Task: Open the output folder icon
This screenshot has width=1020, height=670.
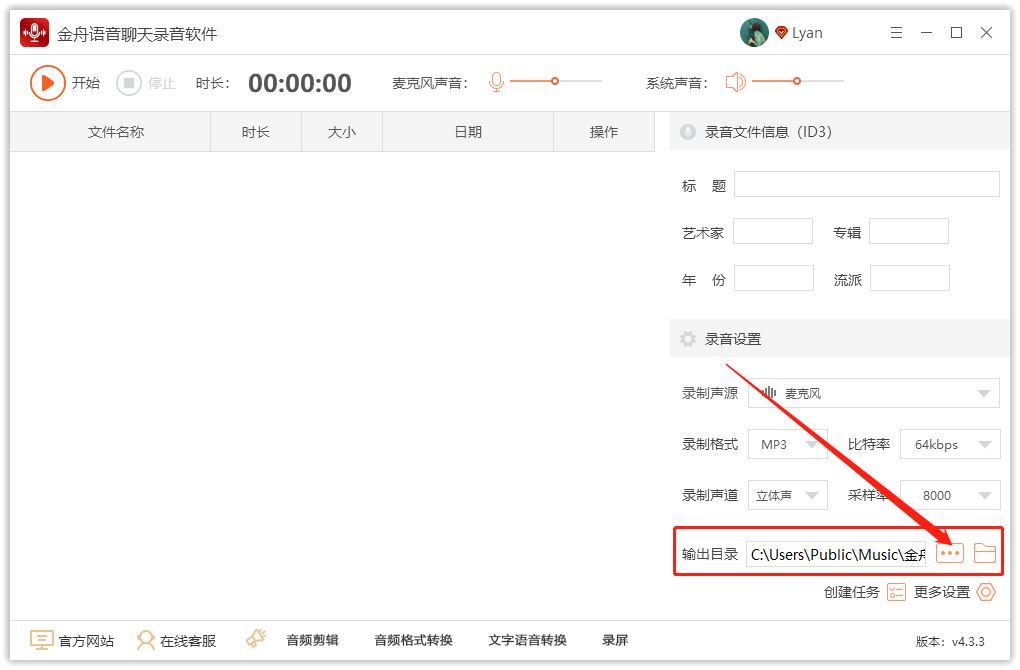Action: click(x=985, y=553)
